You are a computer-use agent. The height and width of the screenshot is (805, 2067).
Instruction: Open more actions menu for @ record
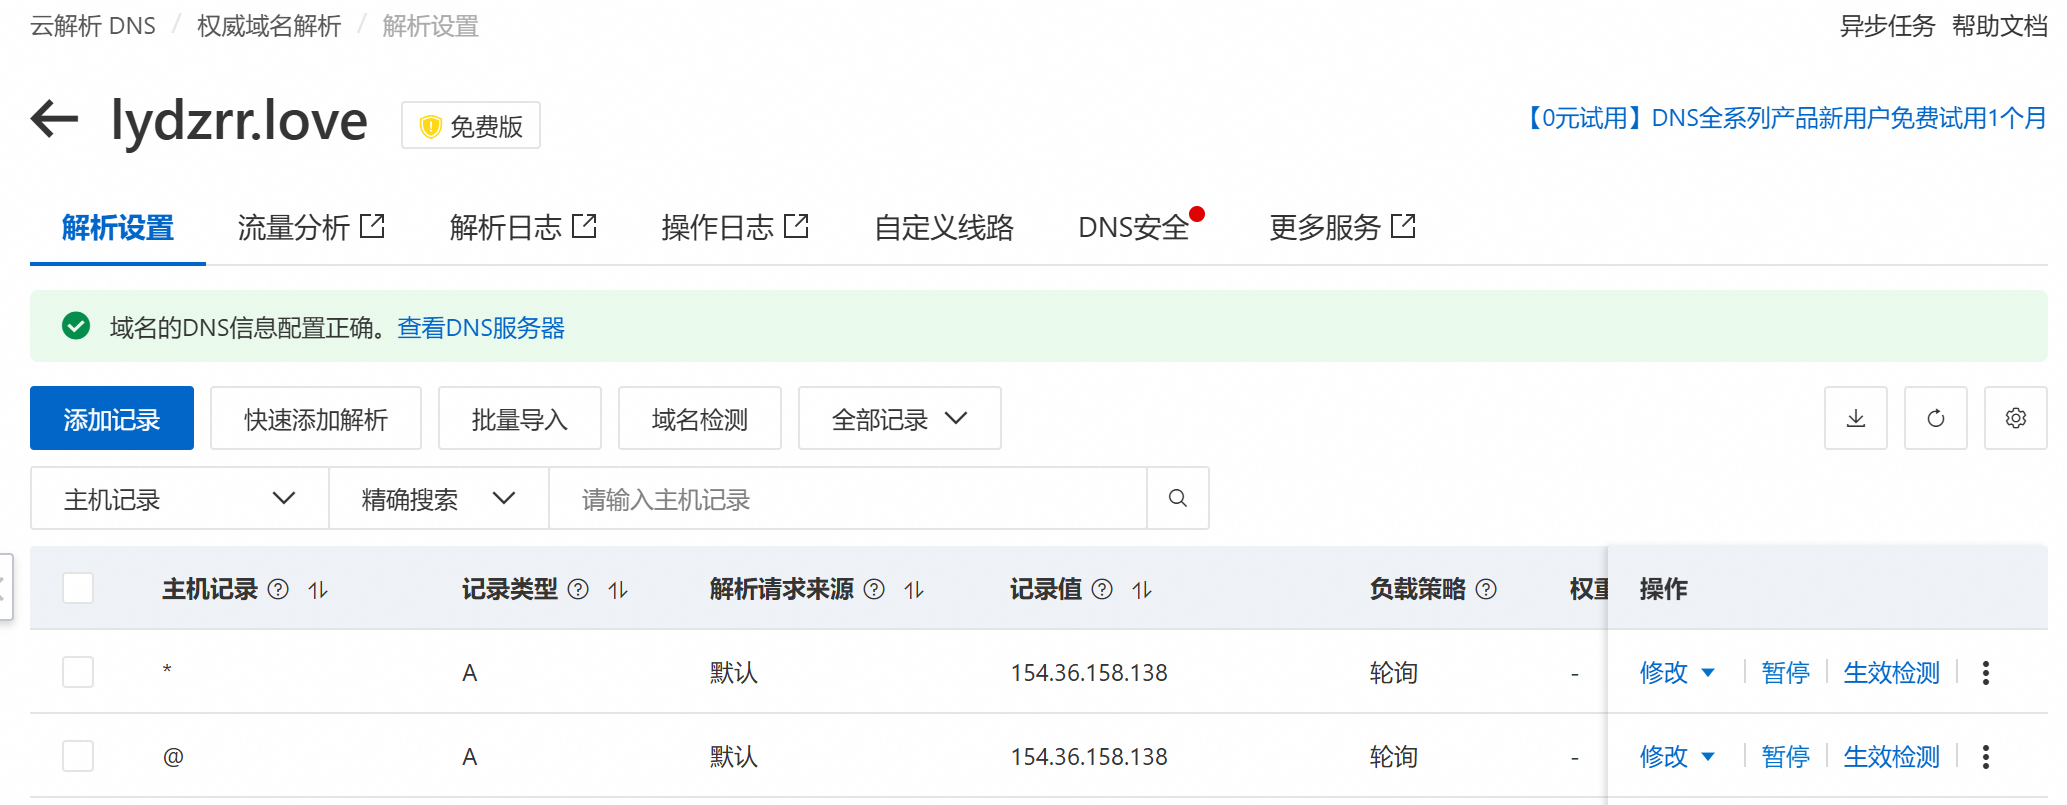click(1985, 757)
